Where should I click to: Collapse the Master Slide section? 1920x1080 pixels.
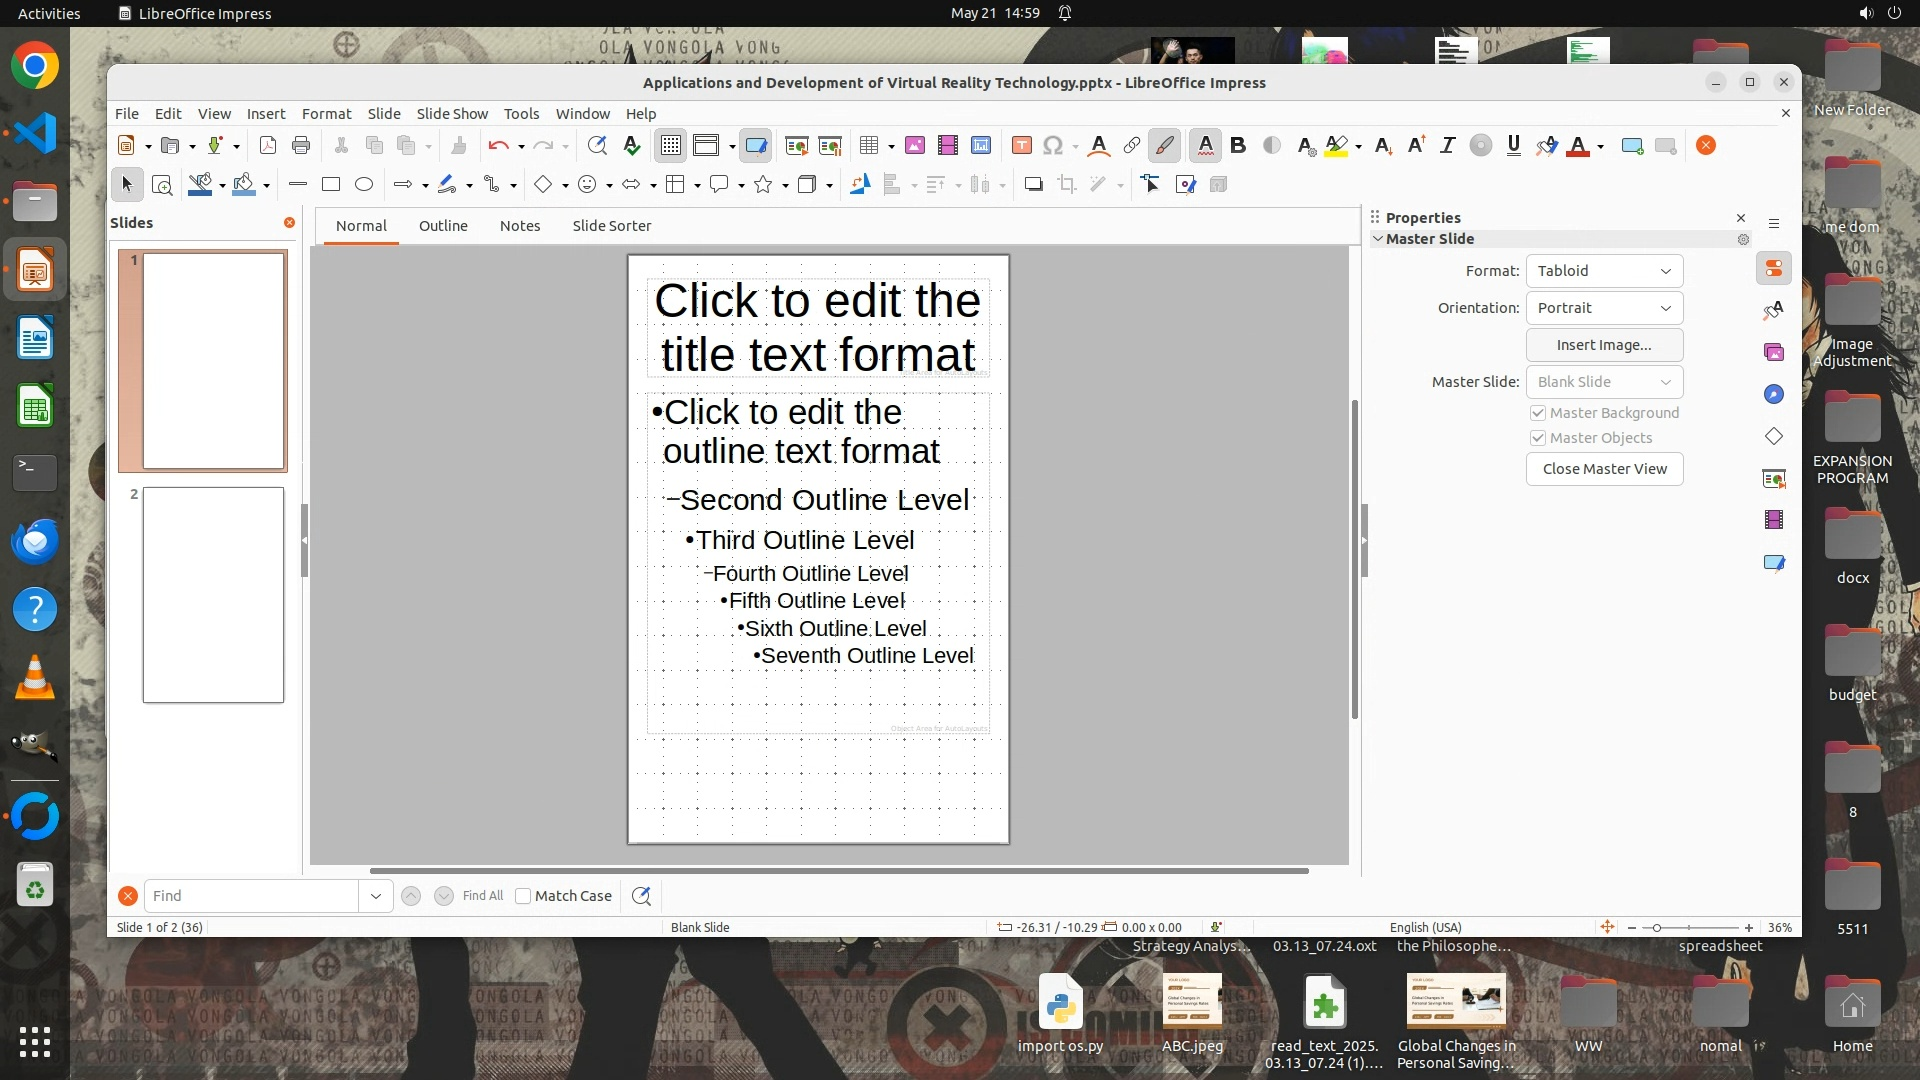(1378, 239)
